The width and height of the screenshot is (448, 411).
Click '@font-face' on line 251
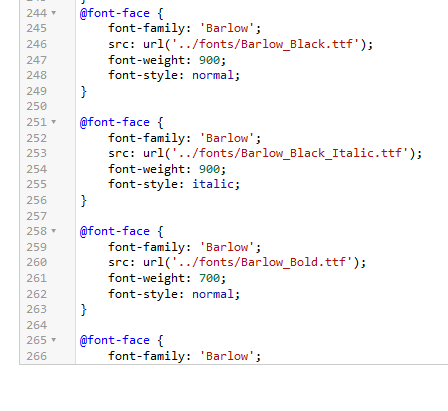[x=115, y=122]
